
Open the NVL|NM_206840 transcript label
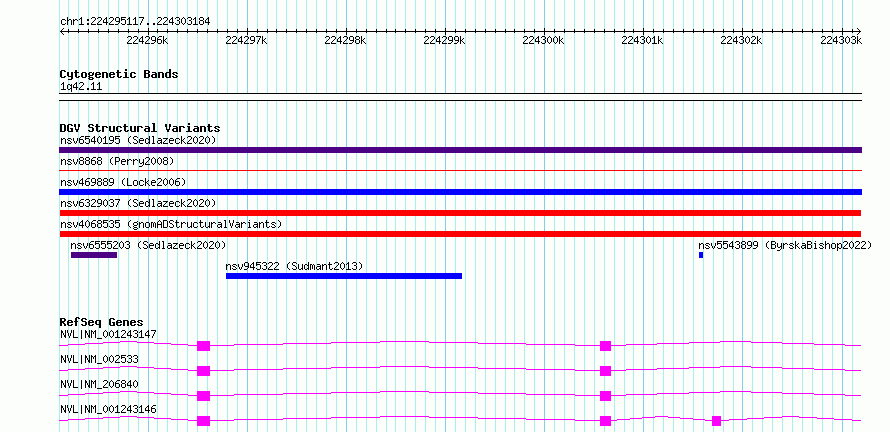coord(99,384)
